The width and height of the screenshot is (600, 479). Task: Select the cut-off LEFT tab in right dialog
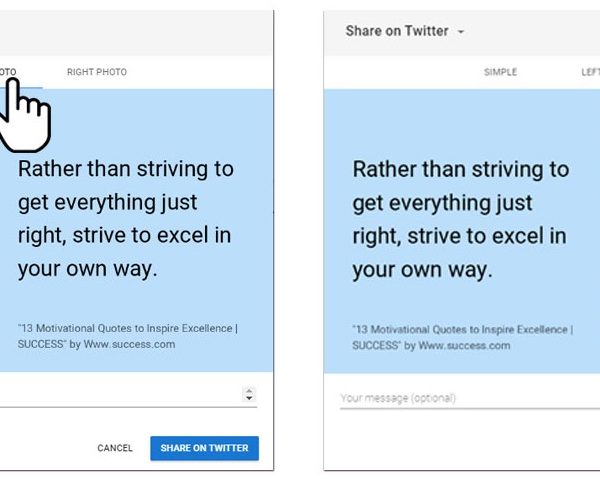(x=590, y=72)
